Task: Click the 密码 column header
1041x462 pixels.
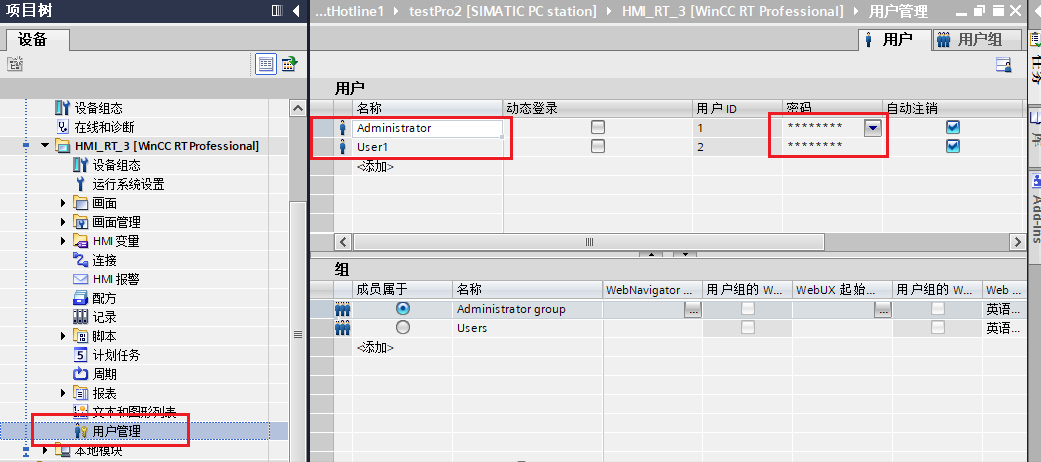Action: tap(833, 108)
